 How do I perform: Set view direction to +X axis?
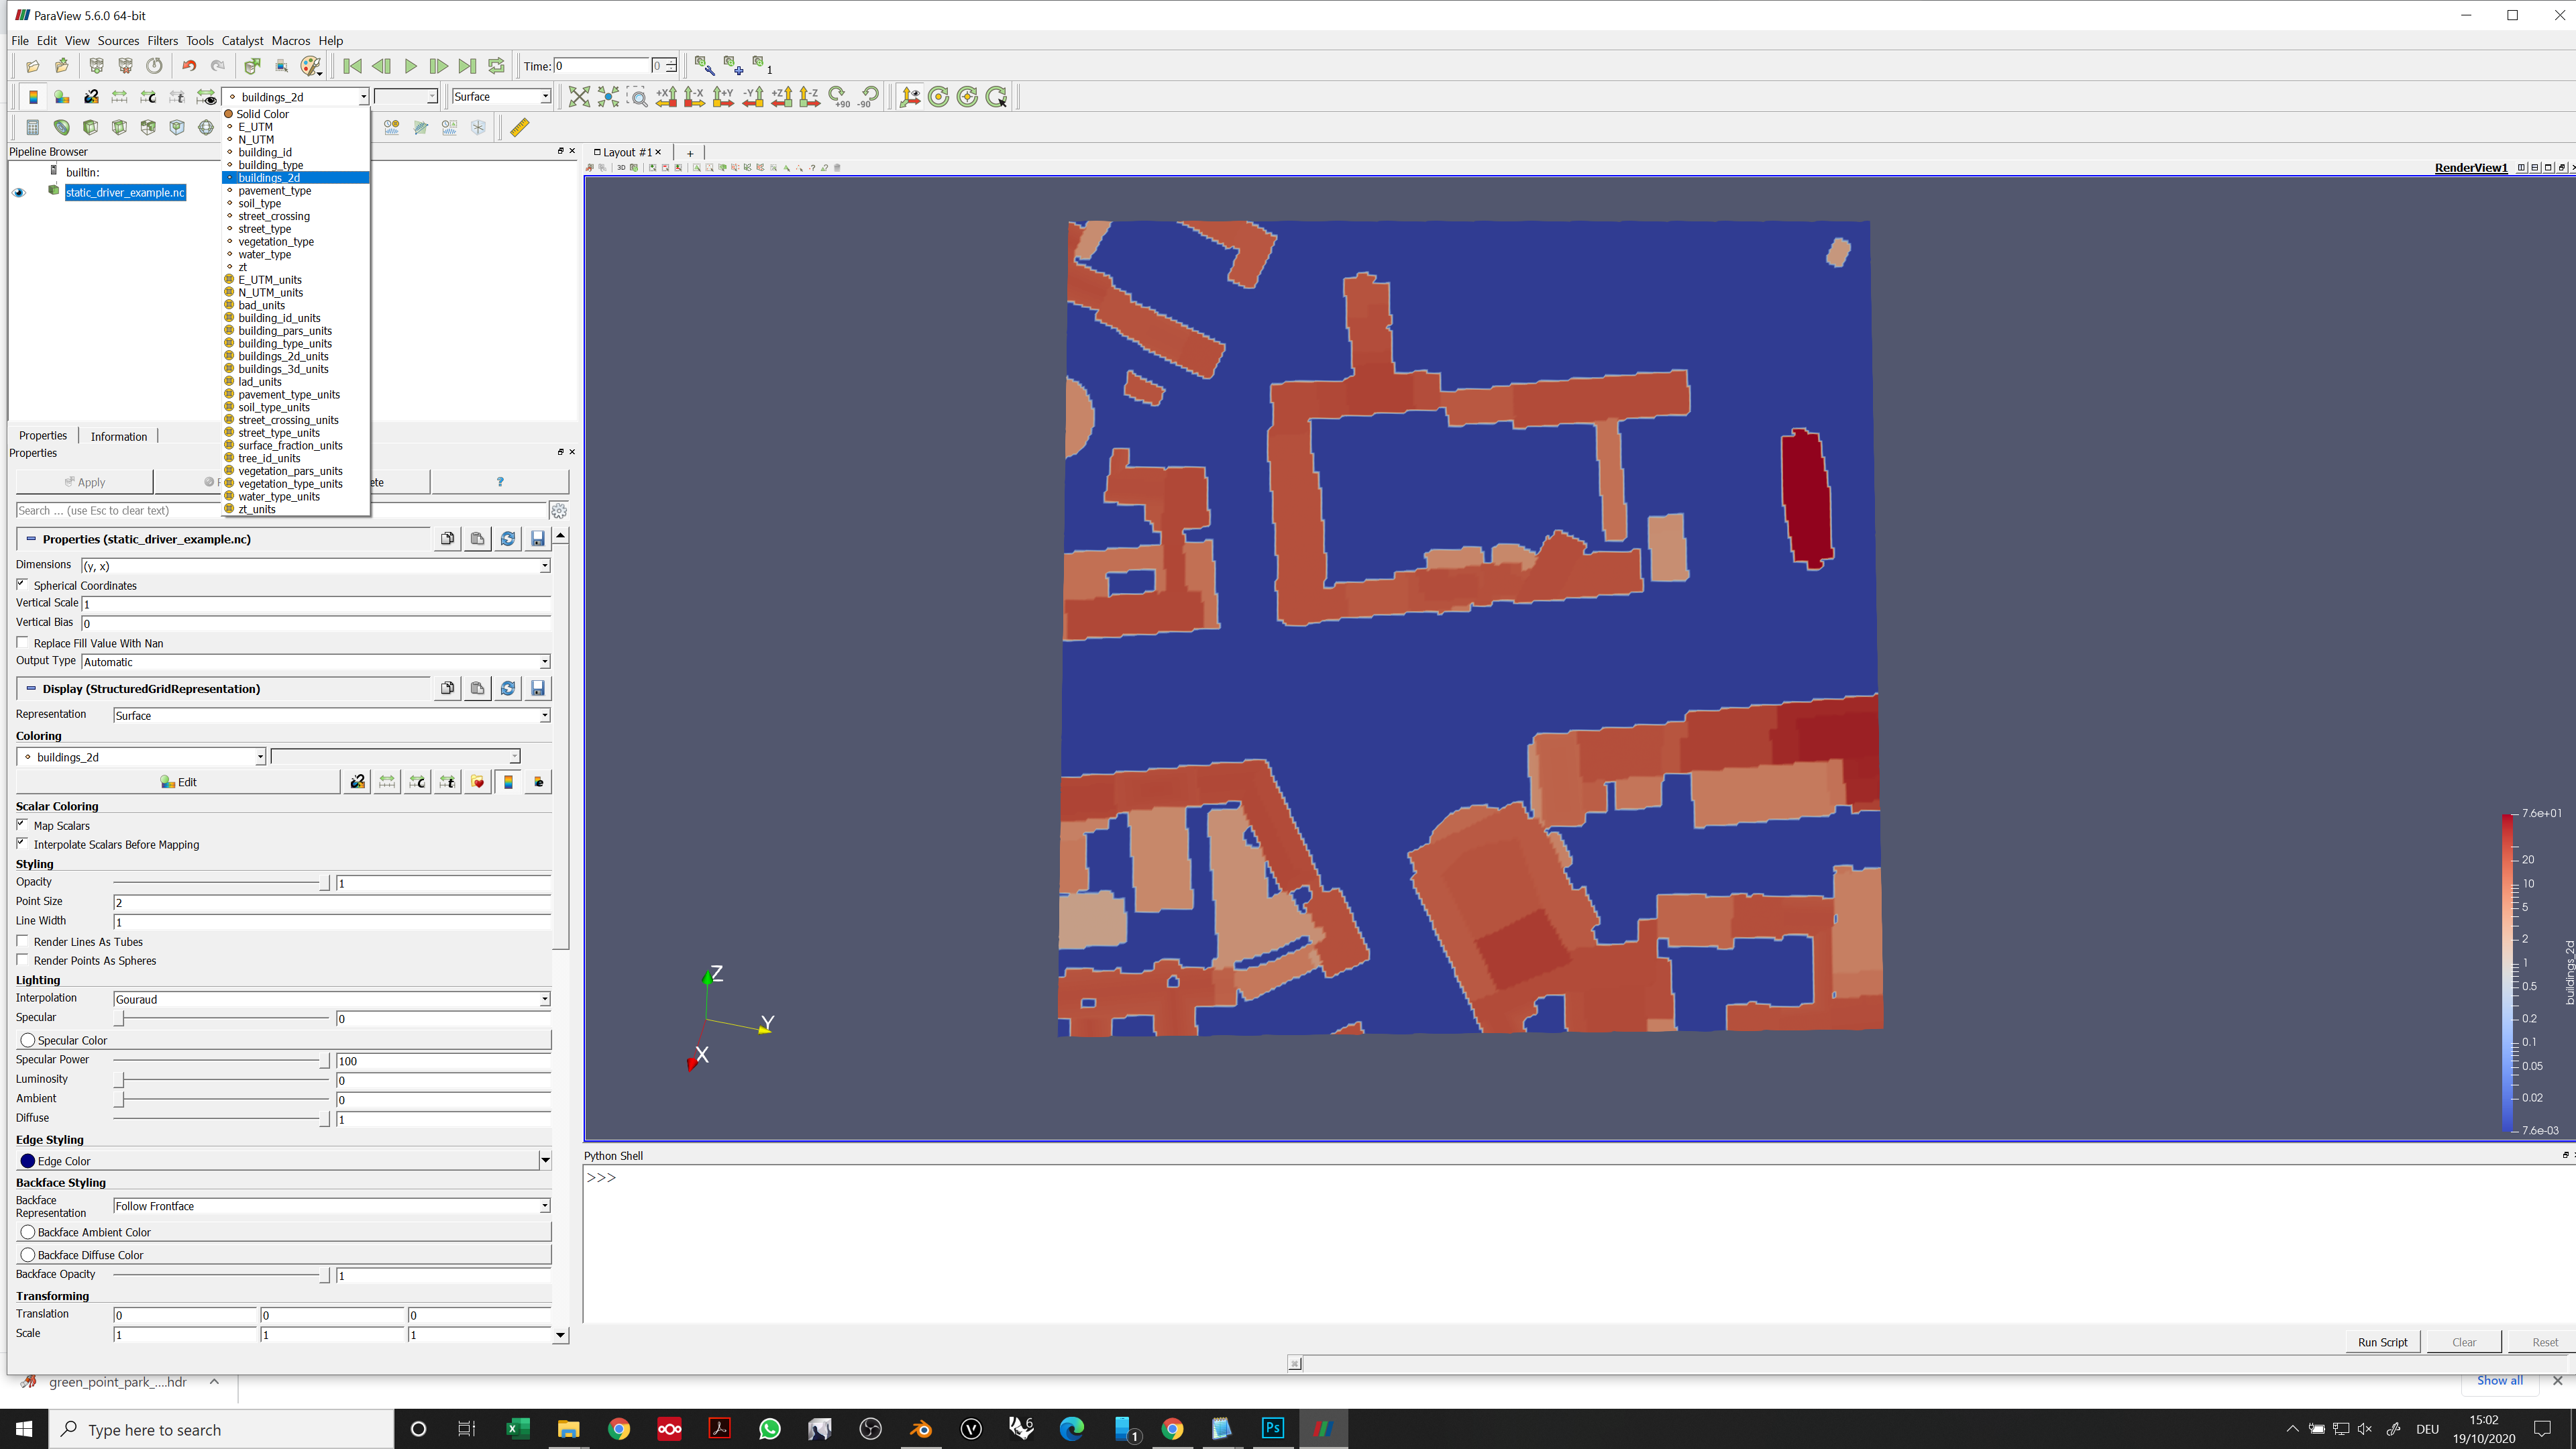point(666,96)
